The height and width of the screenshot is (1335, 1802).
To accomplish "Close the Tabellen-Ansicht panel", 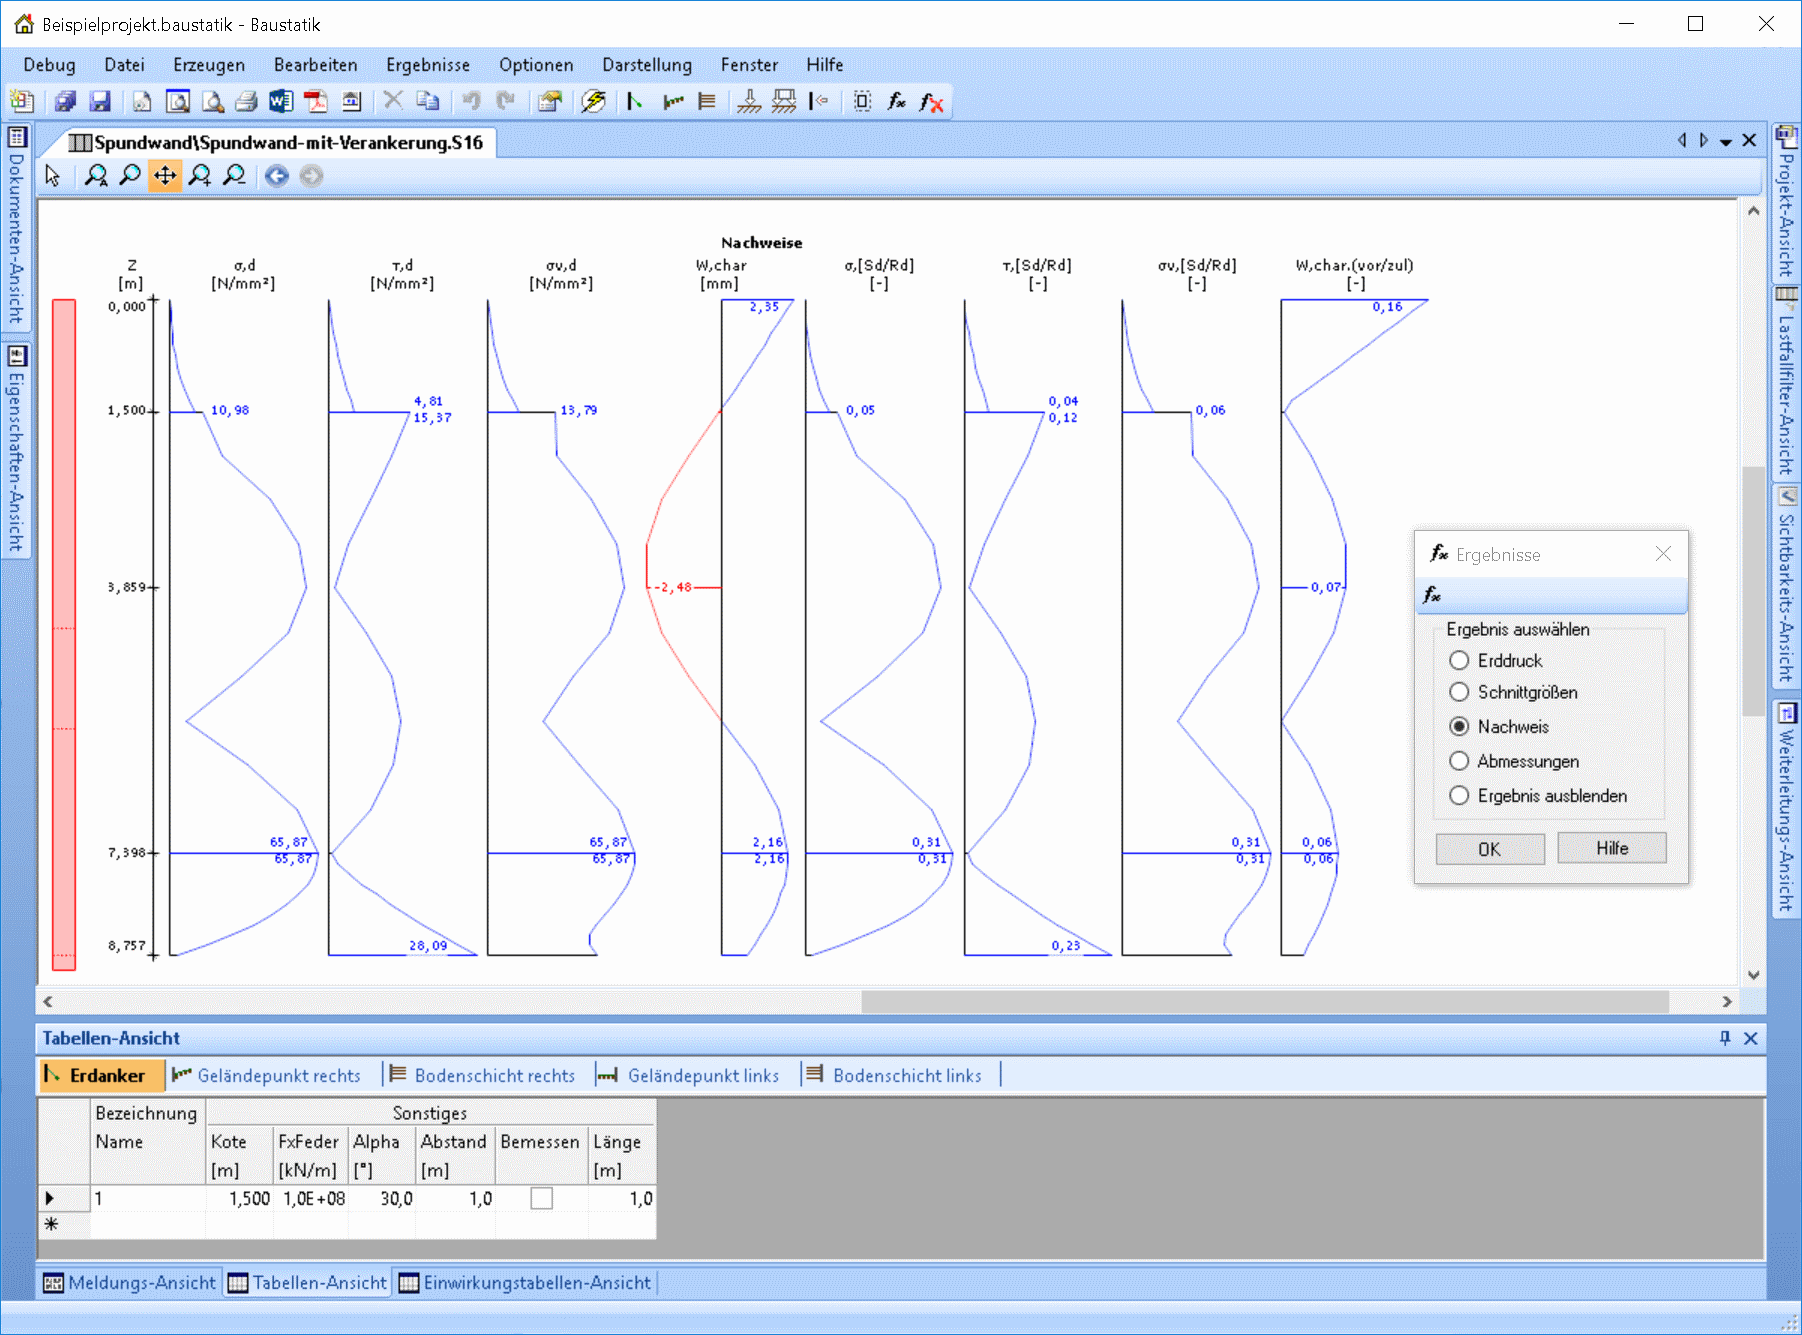I will tap(1751, 1038).
